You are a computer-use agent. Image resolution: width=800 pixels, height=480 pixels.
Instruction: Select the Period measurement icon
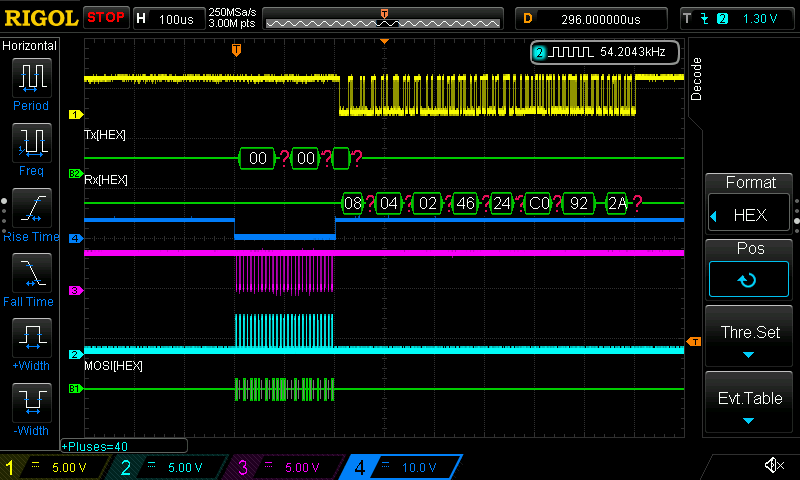coord(31,77)
